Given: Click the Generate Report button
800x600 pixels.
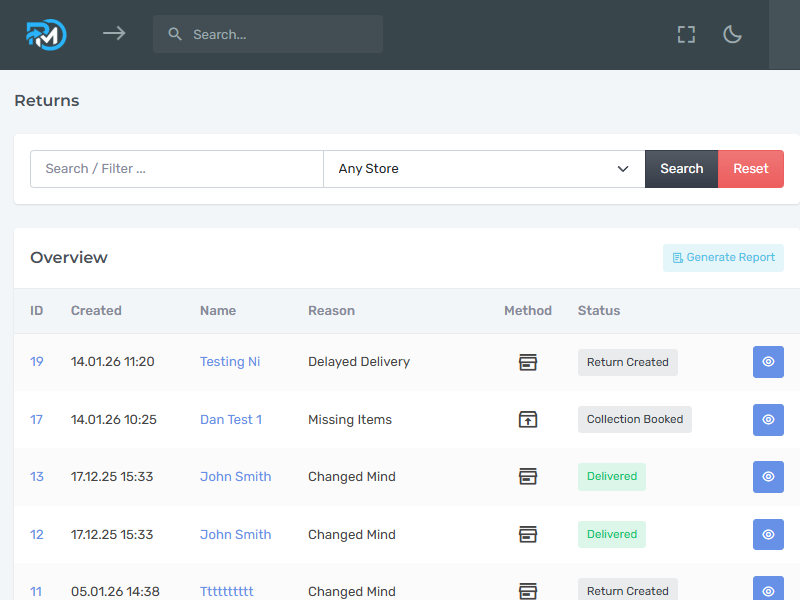Looking at the screenshot, I should 723,258.
